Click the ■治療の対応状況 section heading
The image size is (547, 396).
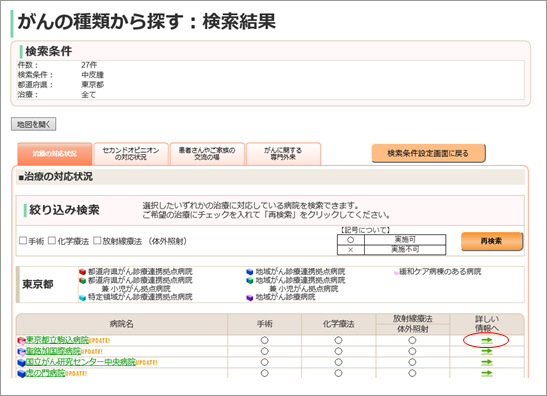(56, 177)
